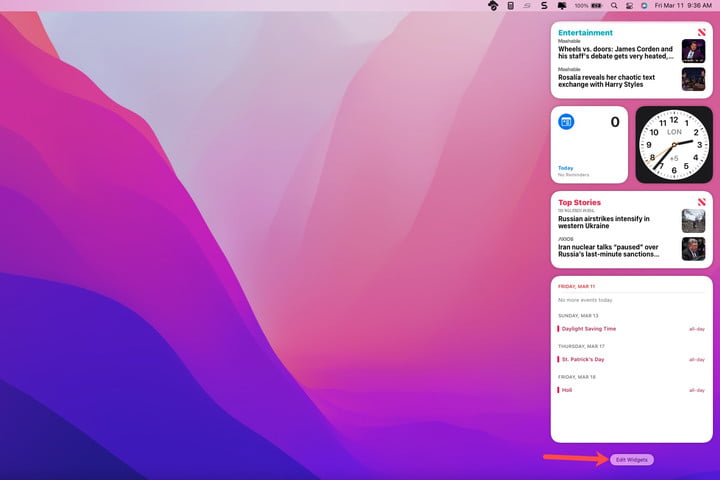Click the date and time in menu bar
Screen dimensions: 720x480
pyautogui.click(x=684, y=6)
